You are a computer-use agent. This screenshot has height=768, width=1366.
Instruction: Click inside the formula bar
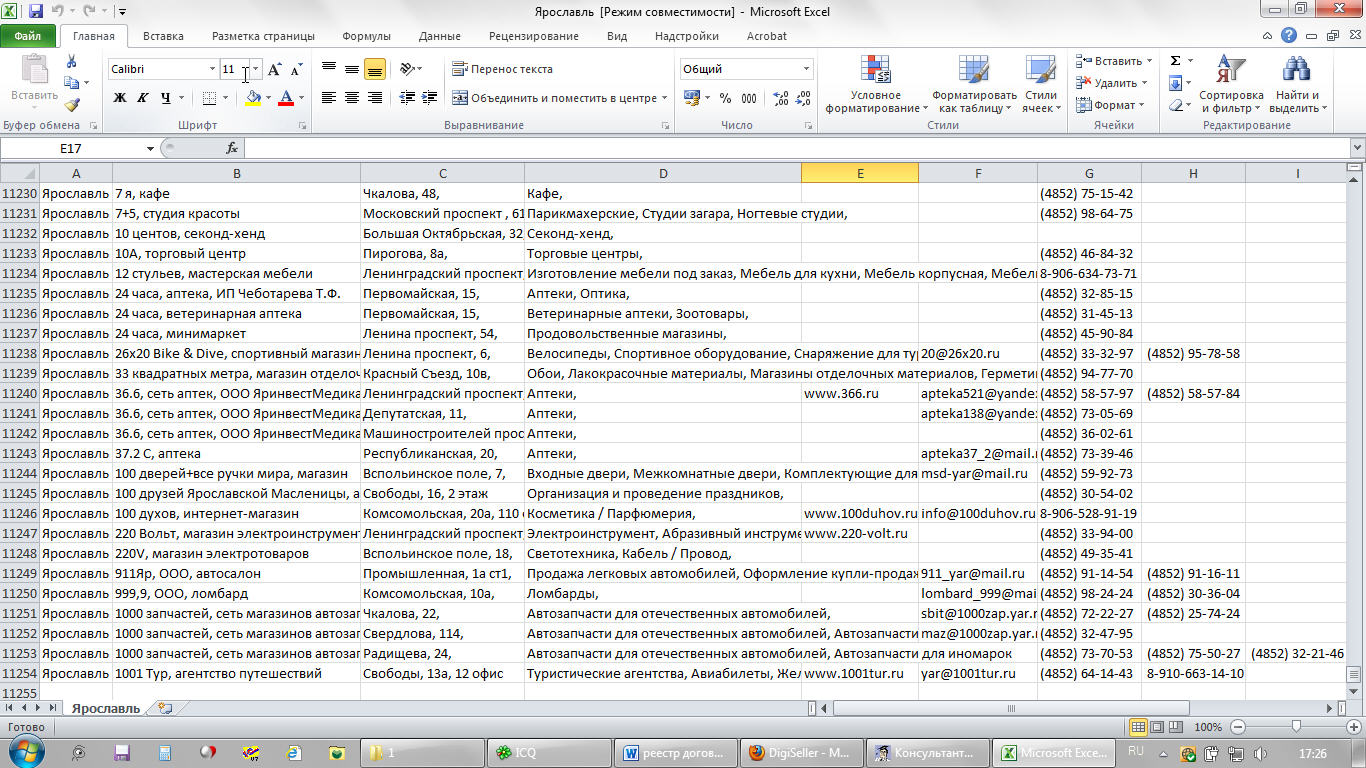pyautogui.click(x=795, y=148)
